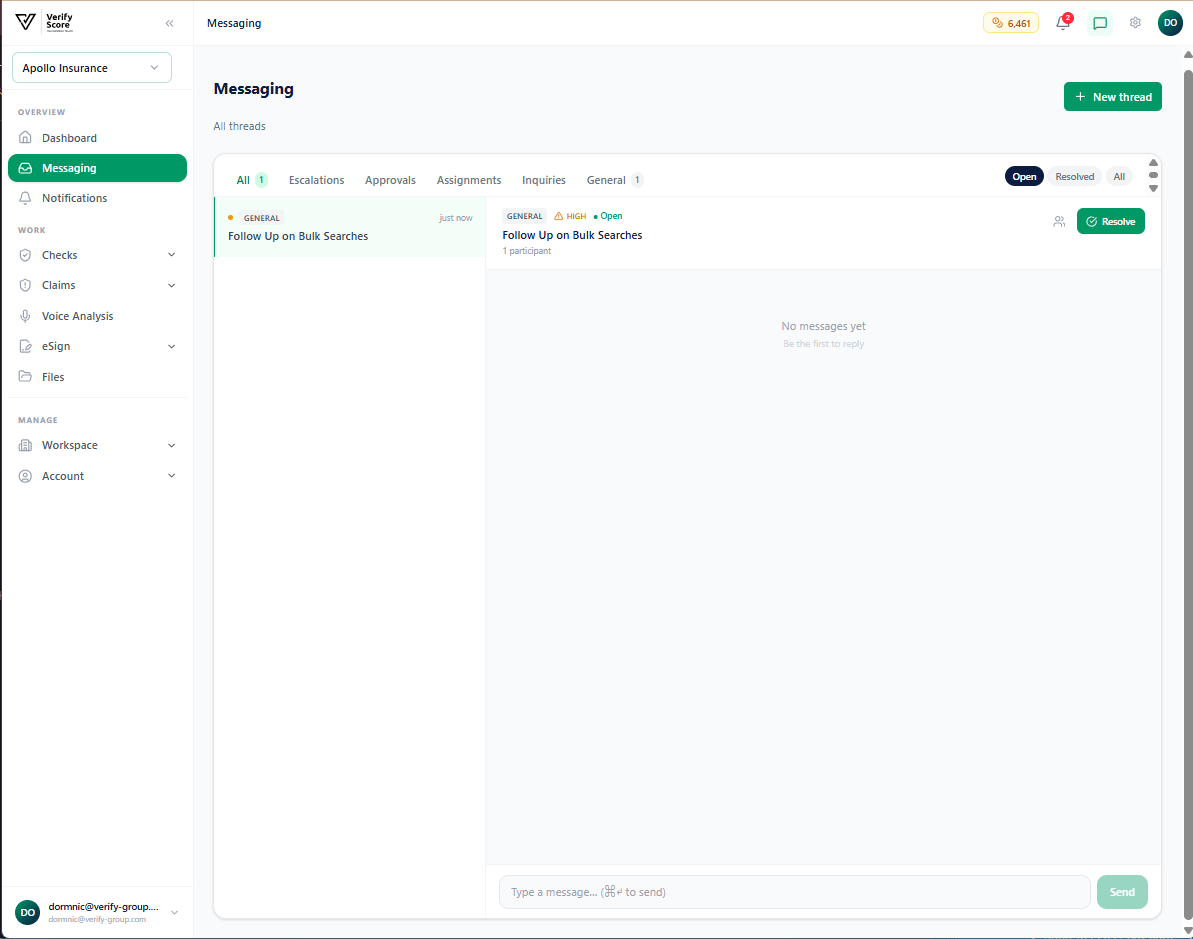
Task: Switch to the General tab
Action: click(x=615, y=180)
